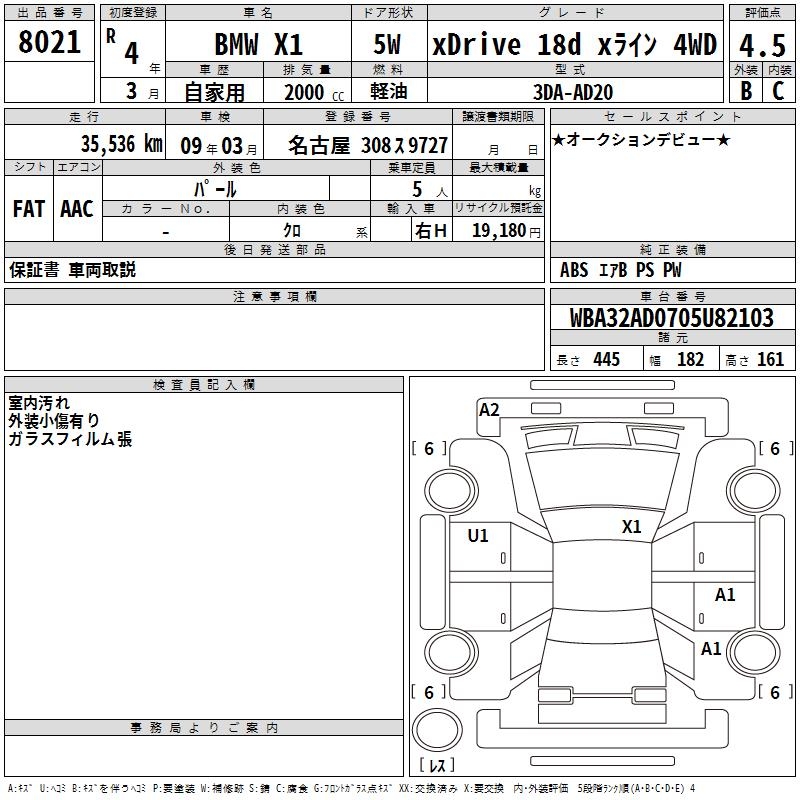Click the air conditioner value AAC
This screenshot has height=800, width=800.
(x=77, y=209)
